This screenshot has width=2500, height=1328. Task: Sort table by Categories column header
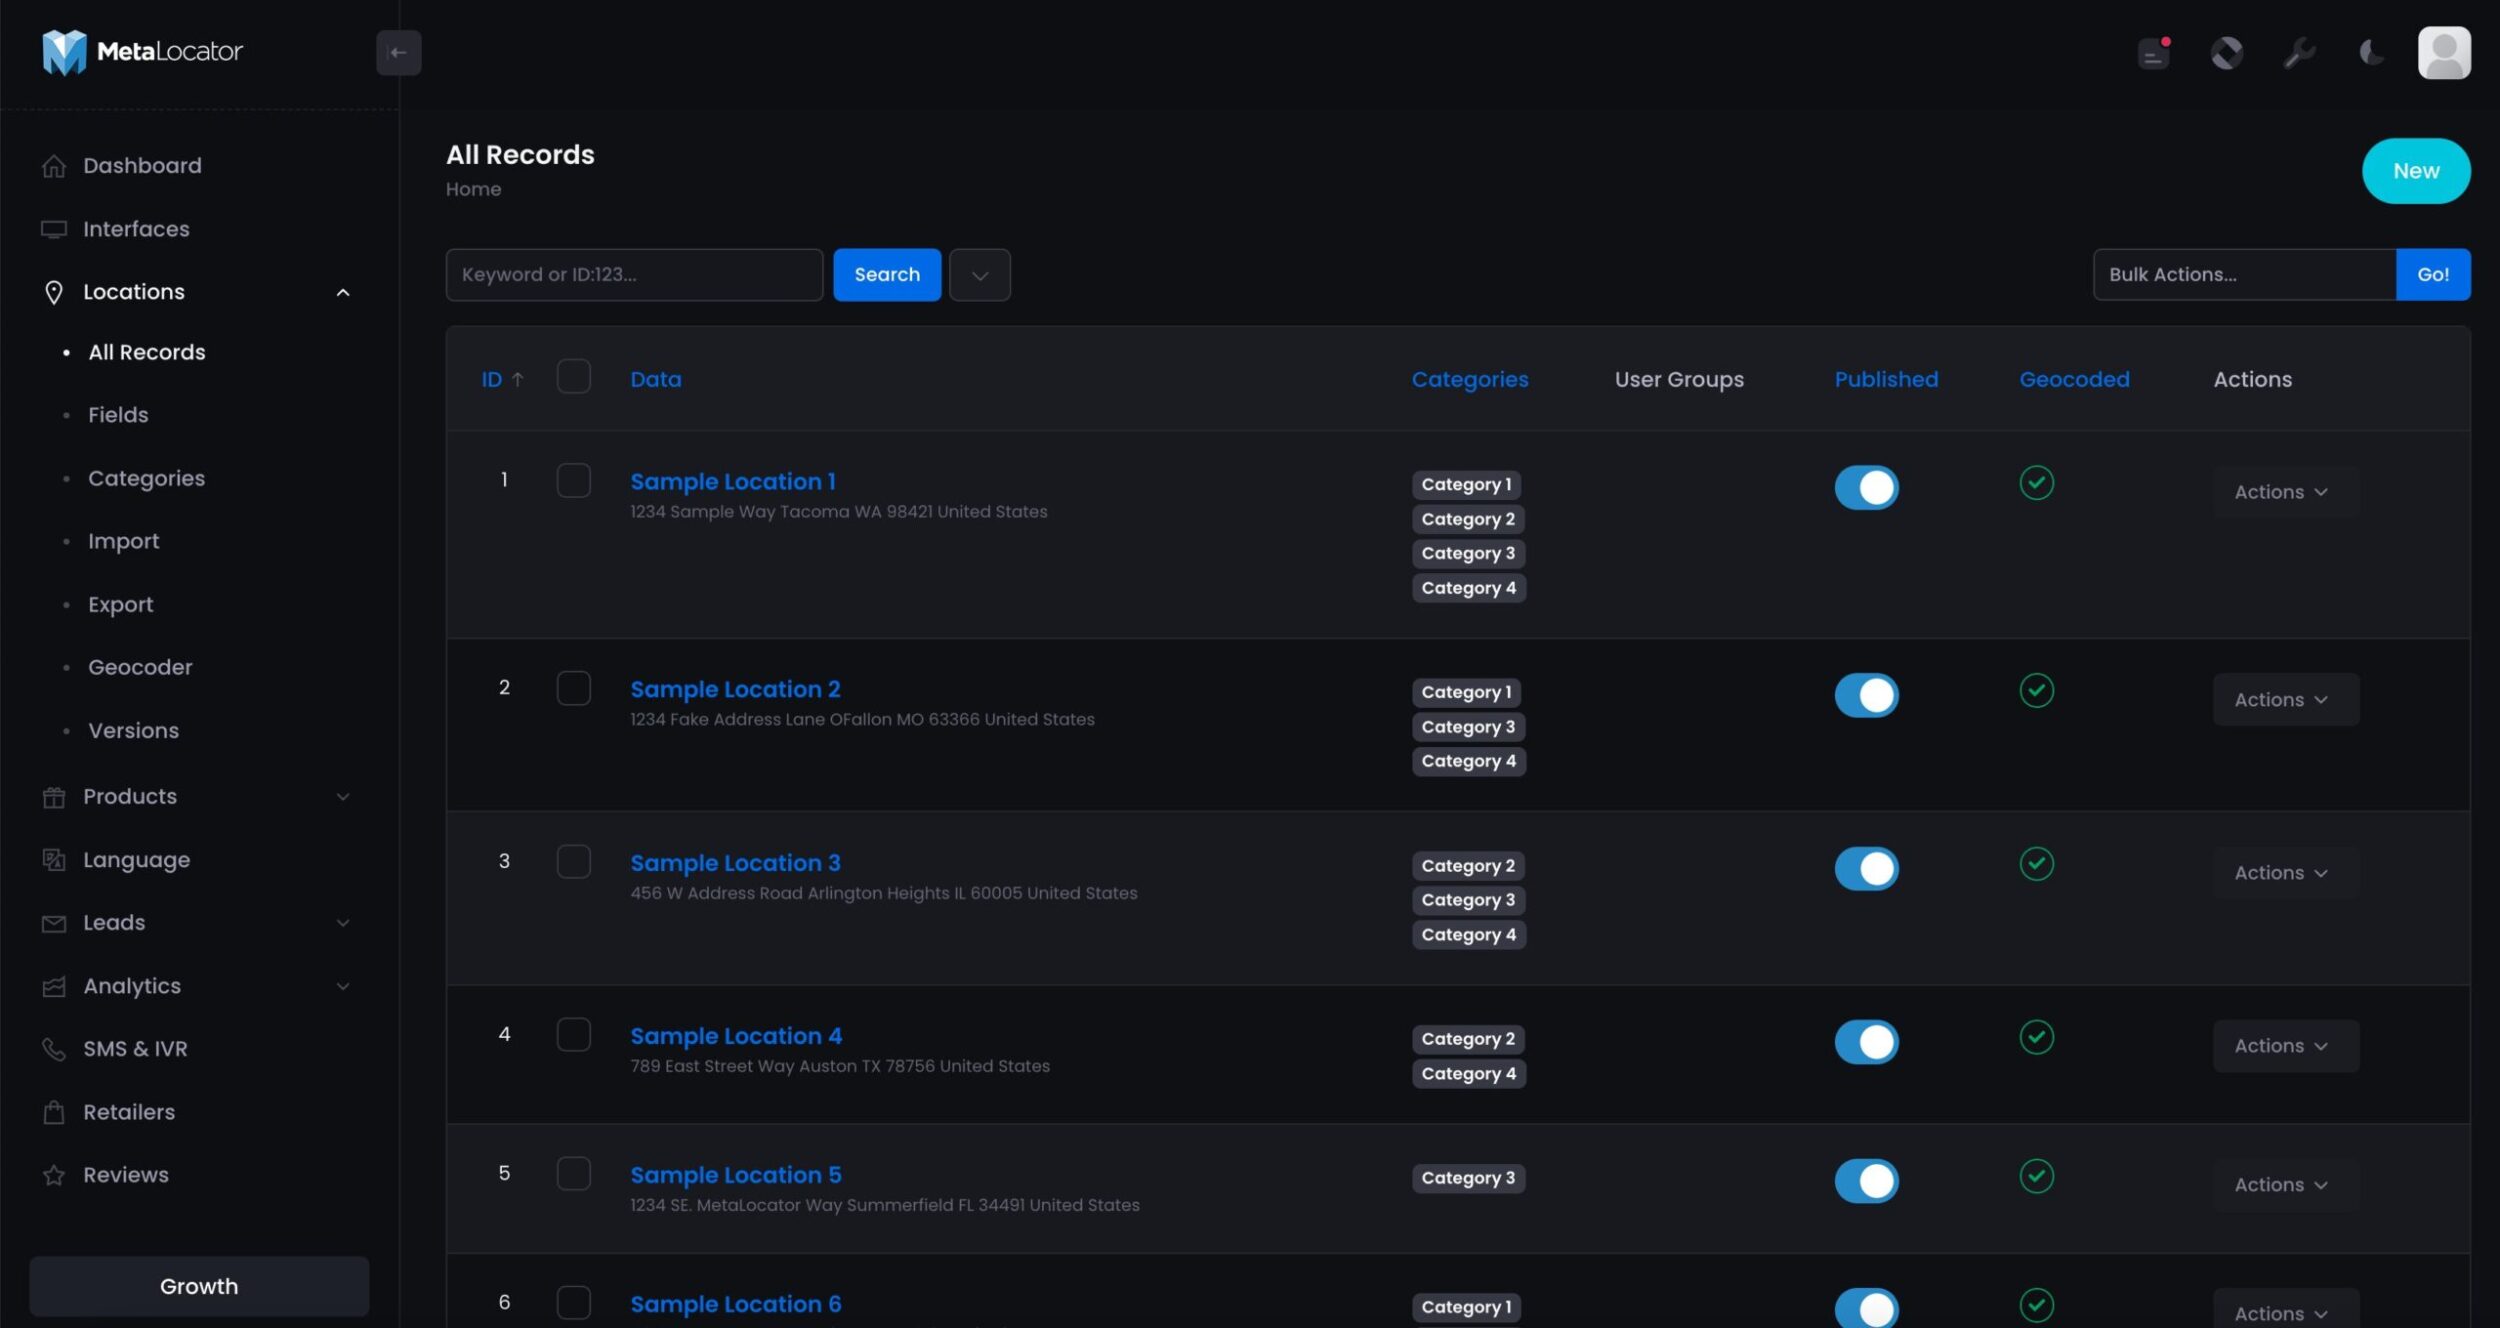pyautogui.click(x=1469, y=380)
